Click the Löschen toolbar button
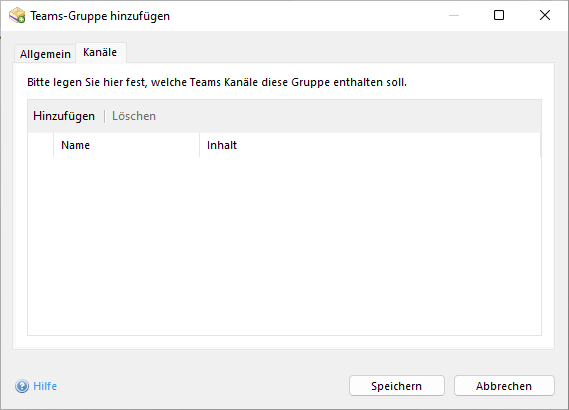Screen dimensions: 569x410 (x=134, y=116)
